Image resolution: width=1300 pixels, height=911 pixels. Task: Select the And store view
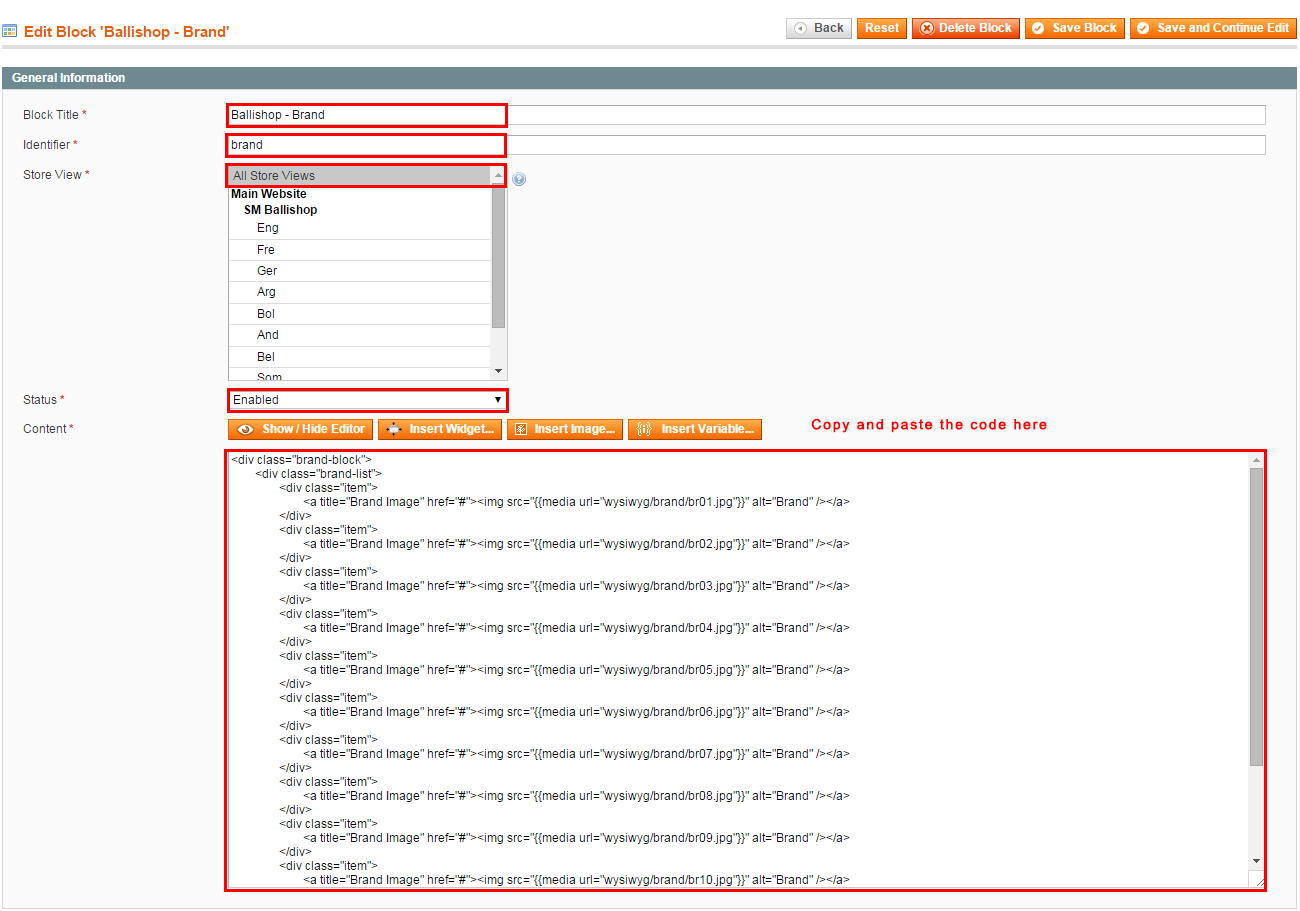[x=360, y=335]
